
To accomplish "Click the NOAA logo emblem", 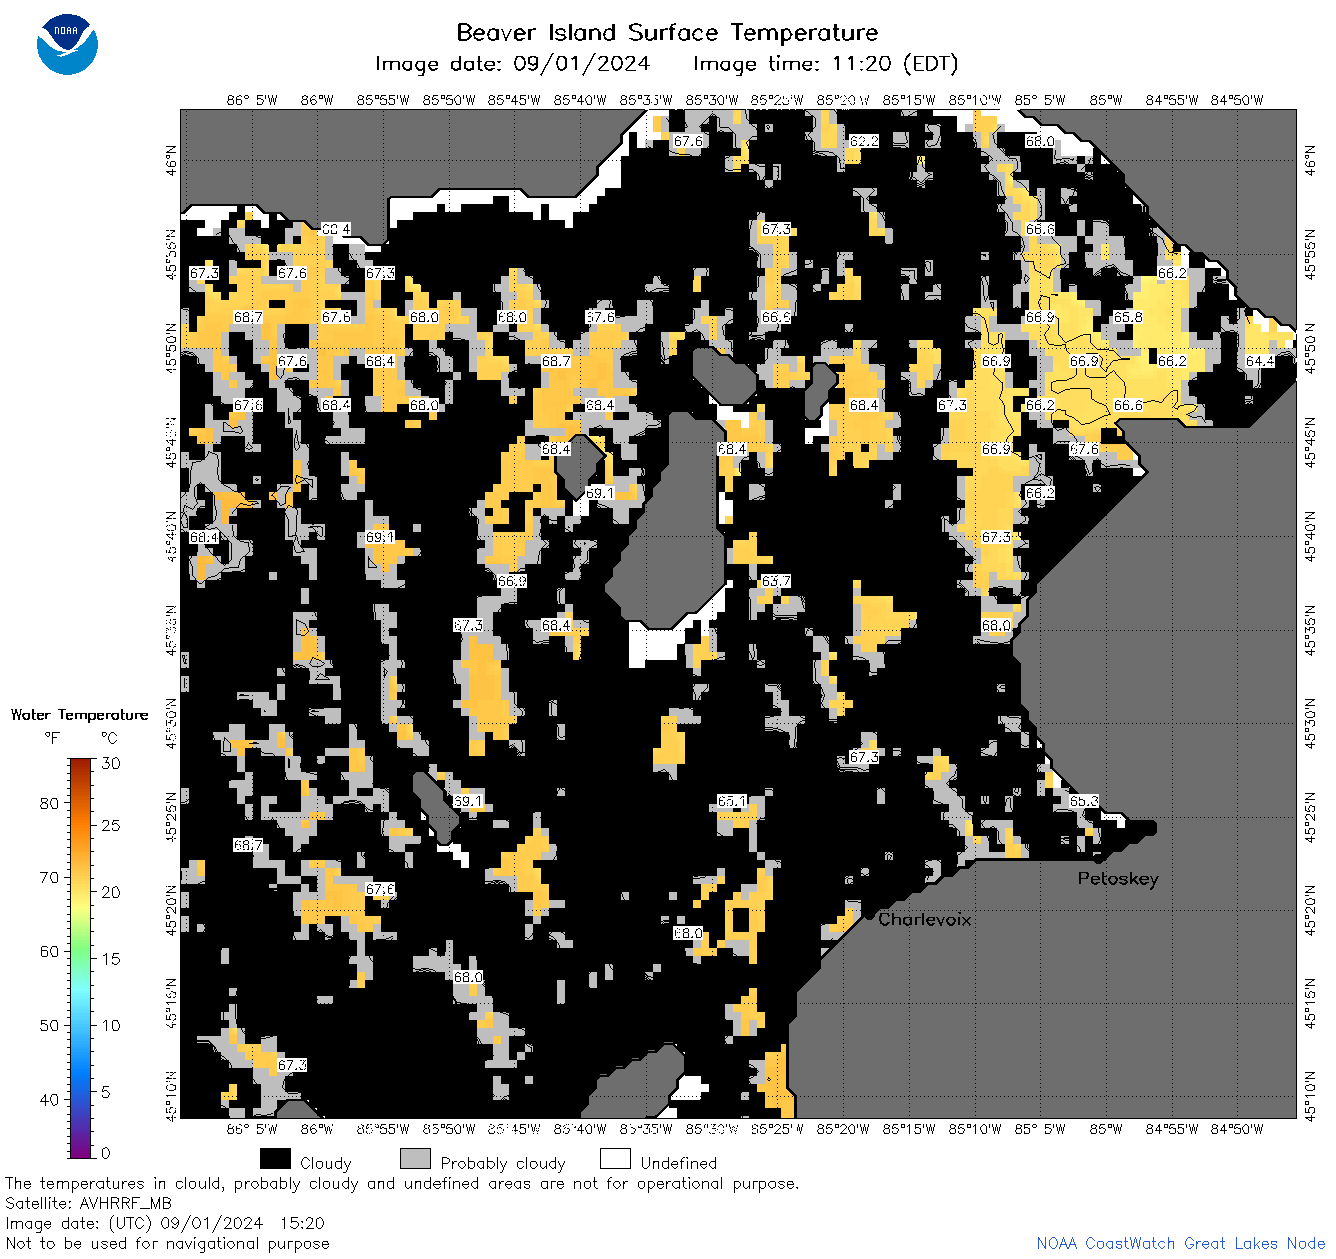I will click(x=67, y=44).
